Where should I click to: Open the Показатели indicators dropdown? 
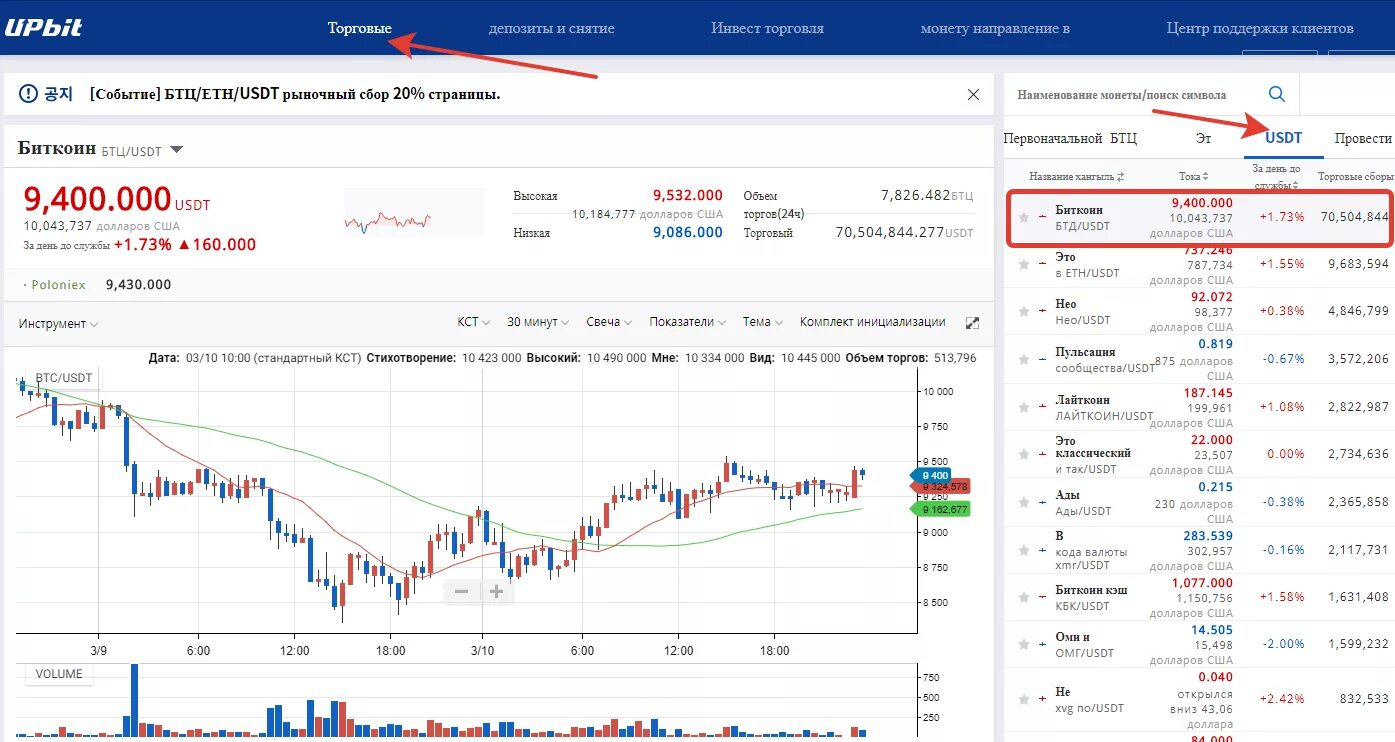[688, 322]
